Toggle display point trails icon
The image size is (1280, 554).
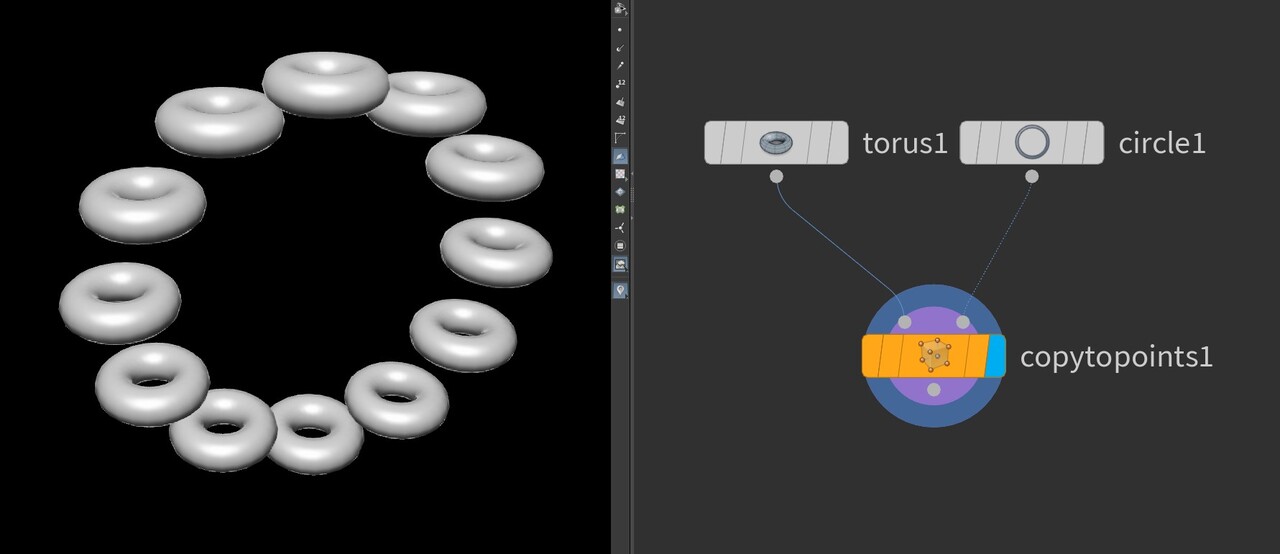[x=620, y=65]
